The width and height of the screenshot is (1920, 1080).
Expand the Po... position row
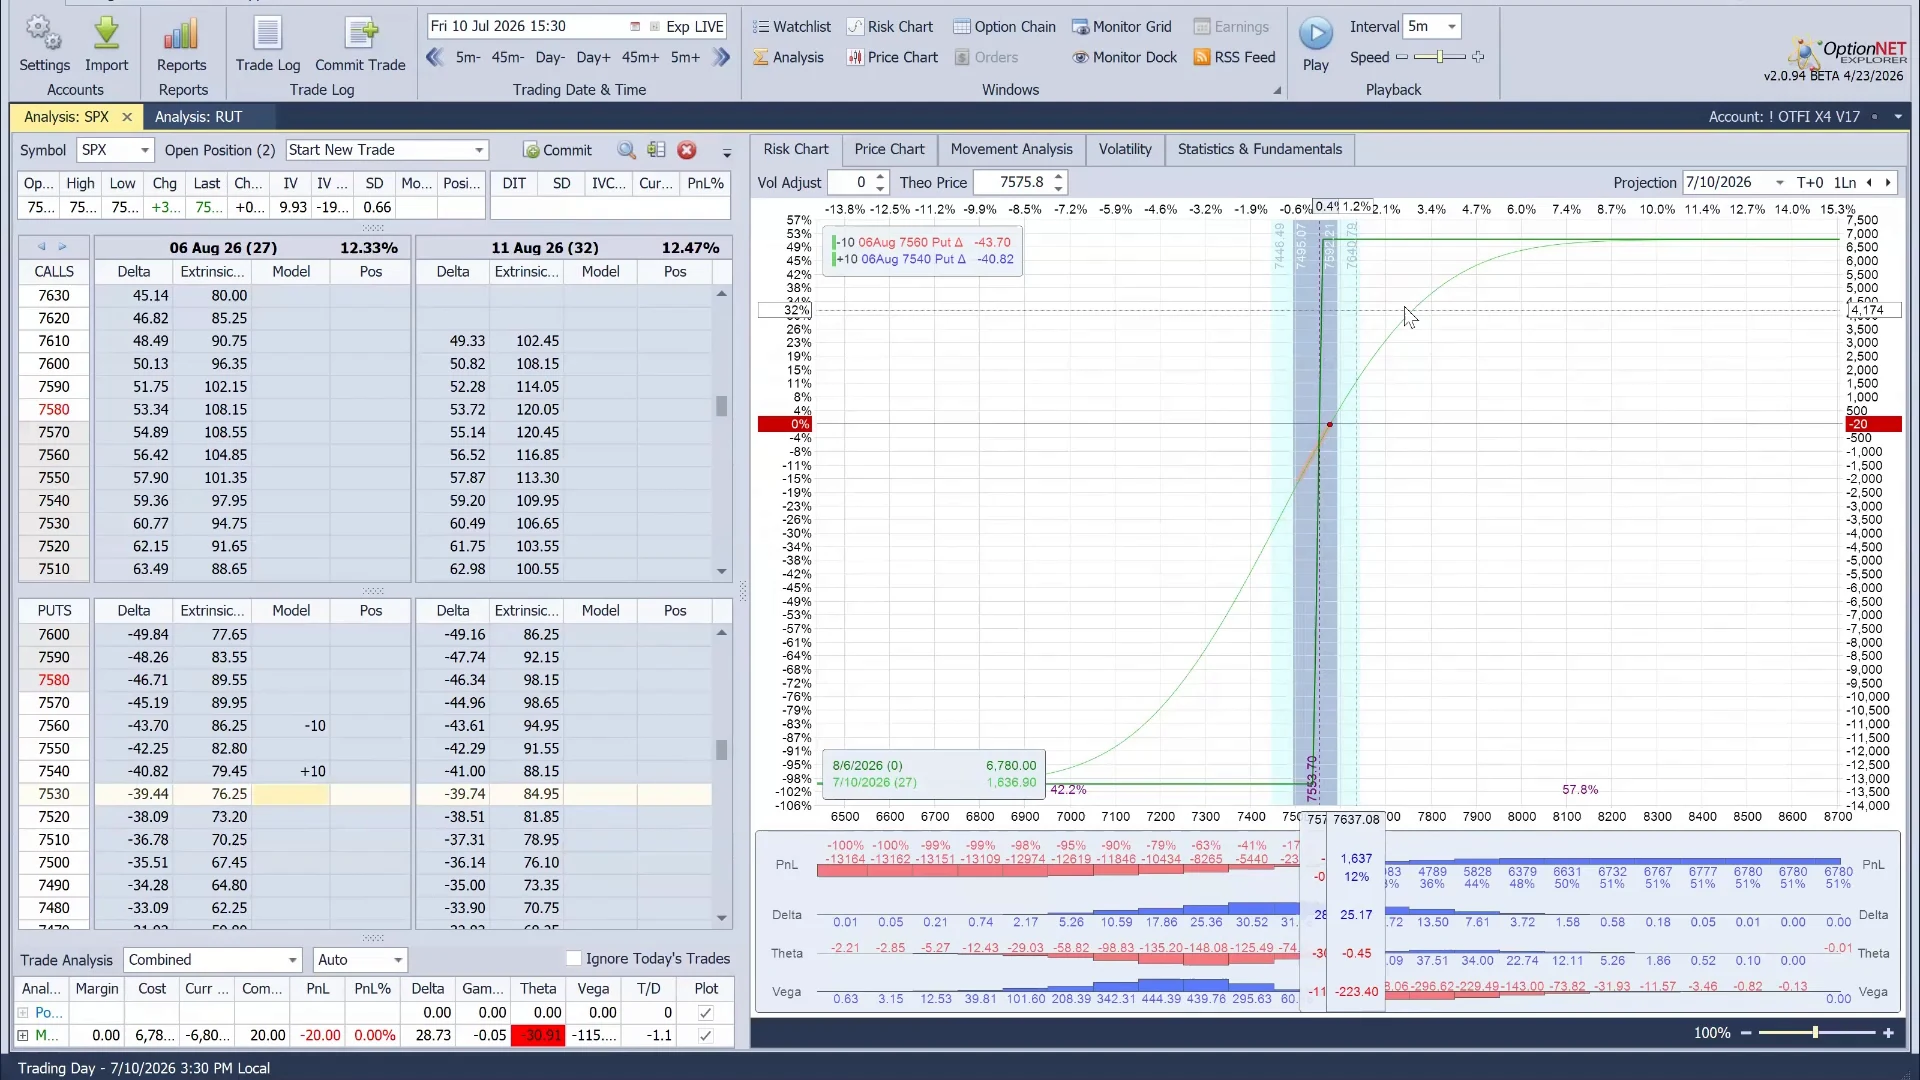tap(23, 1013)
